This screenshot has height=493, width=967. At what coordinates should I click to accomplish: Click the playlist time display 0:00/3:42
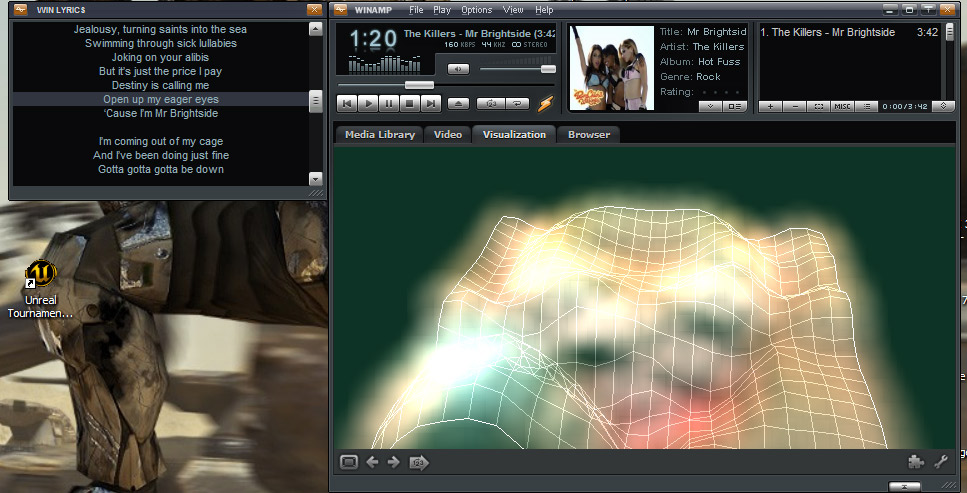tap(905, 107)
